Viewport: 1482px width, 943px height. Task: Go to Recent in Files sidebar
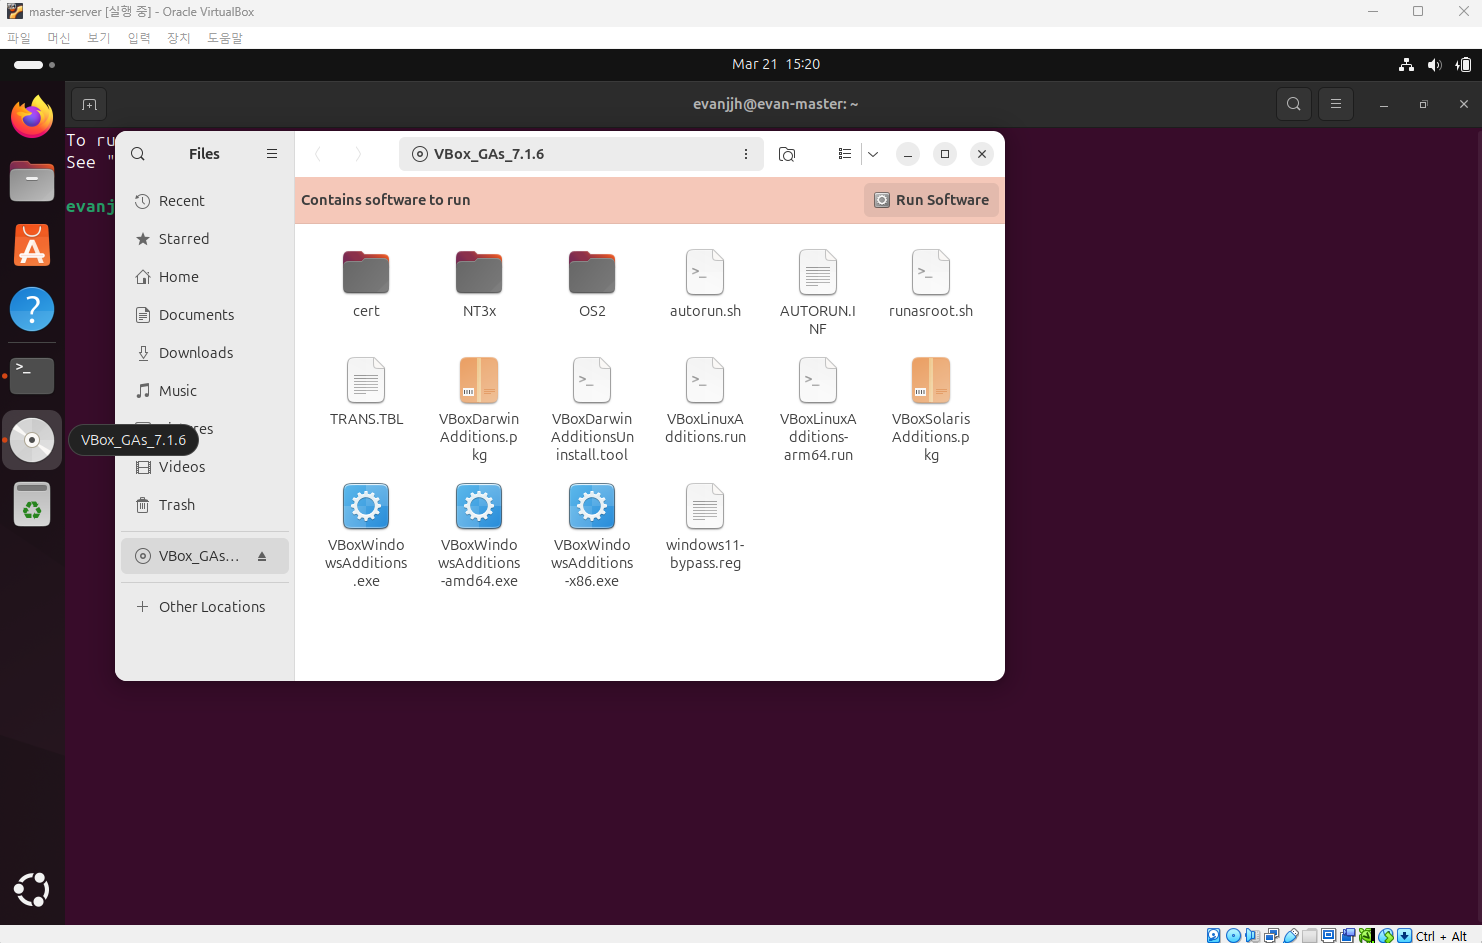pos(205,201)
